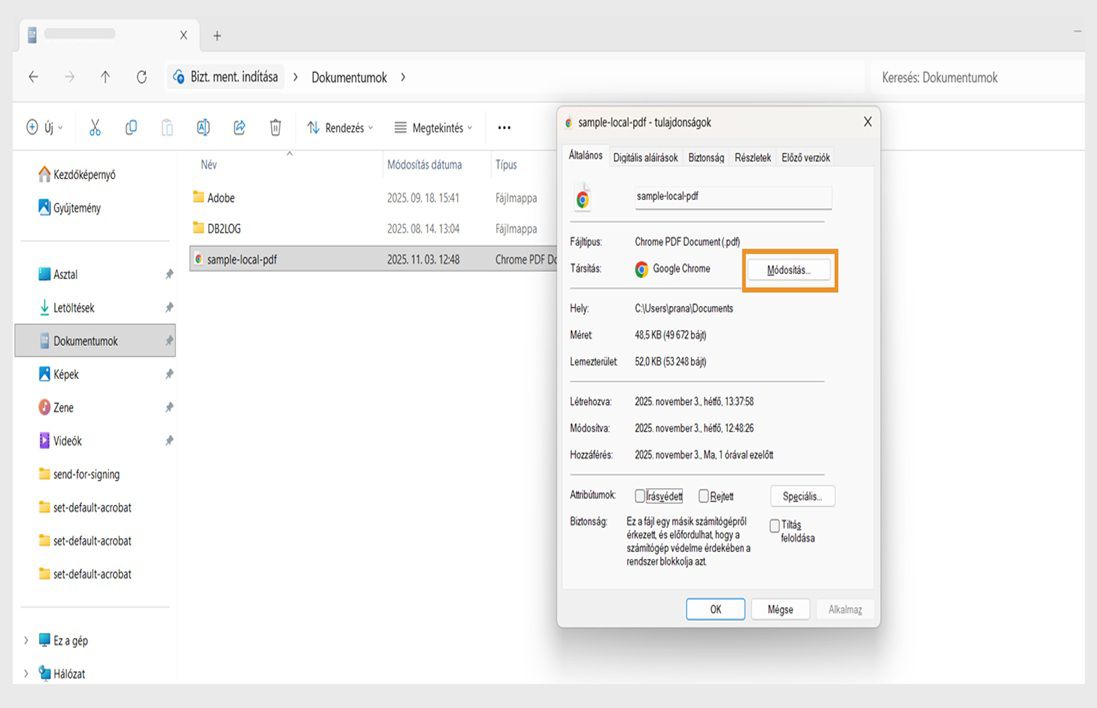Click the Speciális advanced attributes button
The width and height of the screenshot is (1097, 708).
point(802,496)
